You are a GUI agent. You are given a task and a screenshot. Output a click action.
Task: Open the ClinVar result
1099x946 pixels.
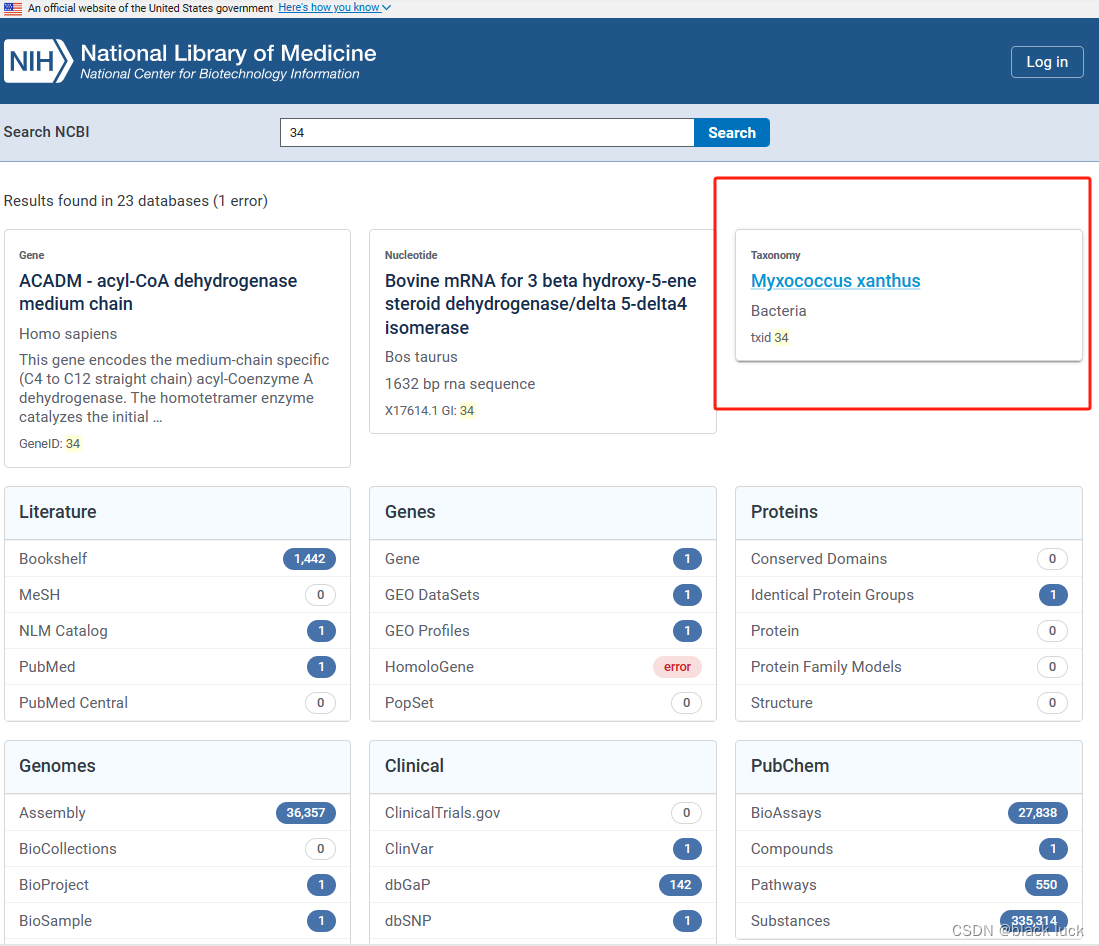point(542,849)
